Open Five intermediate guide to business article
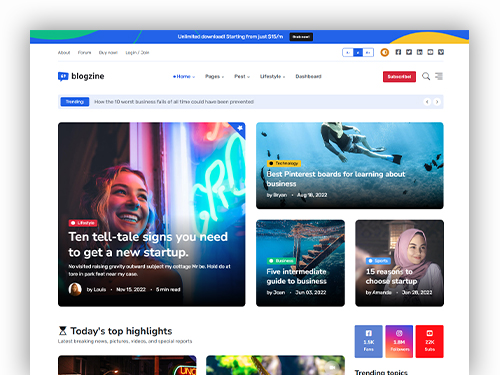 [x=297, y=276]
